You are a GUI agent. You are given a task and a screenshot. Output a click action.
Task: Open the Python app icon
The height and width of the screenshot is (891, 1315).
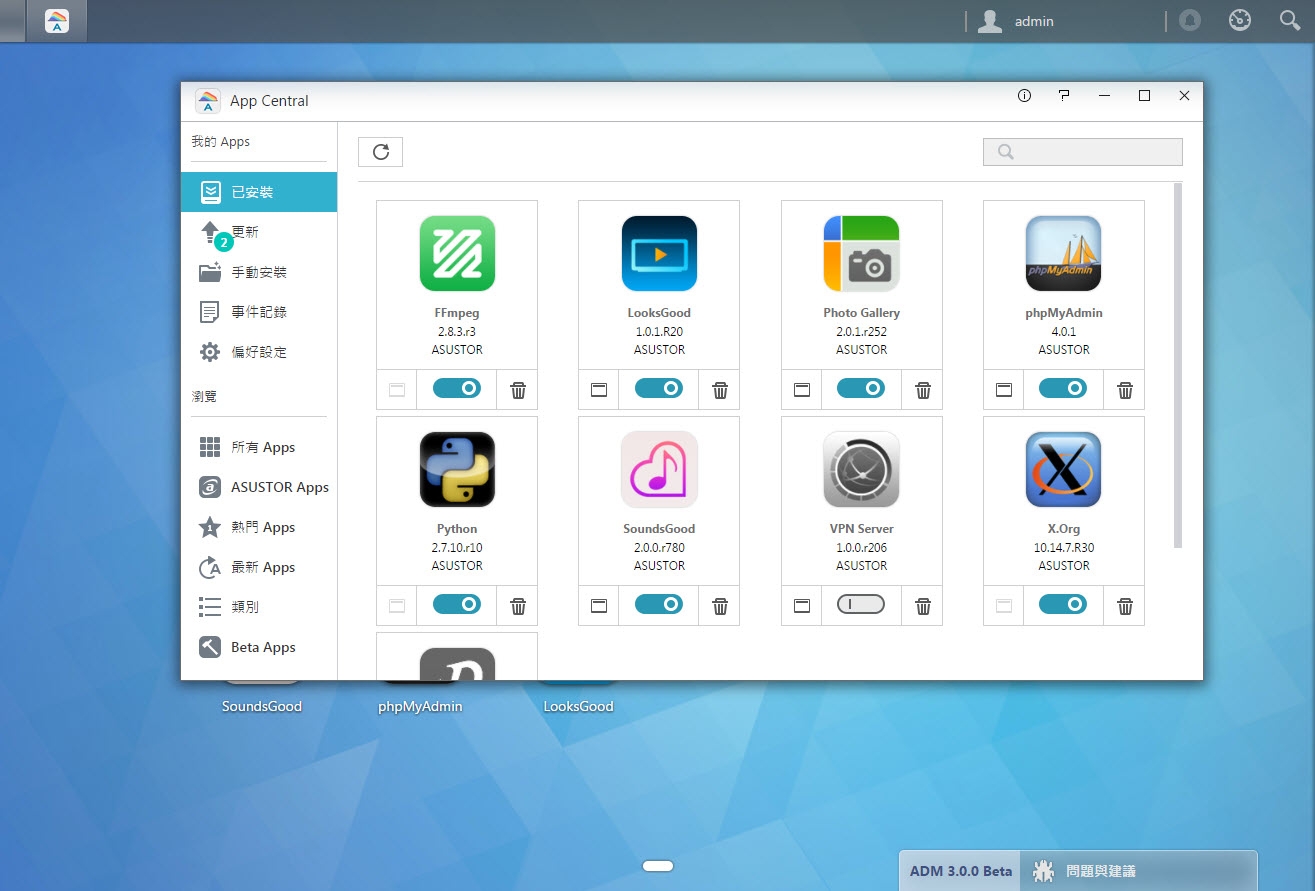pos(457,470)
